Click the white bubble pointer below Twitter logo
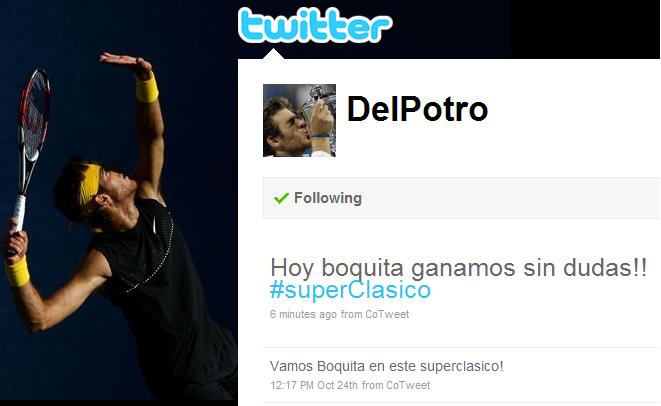 click(x=273, y=54)
